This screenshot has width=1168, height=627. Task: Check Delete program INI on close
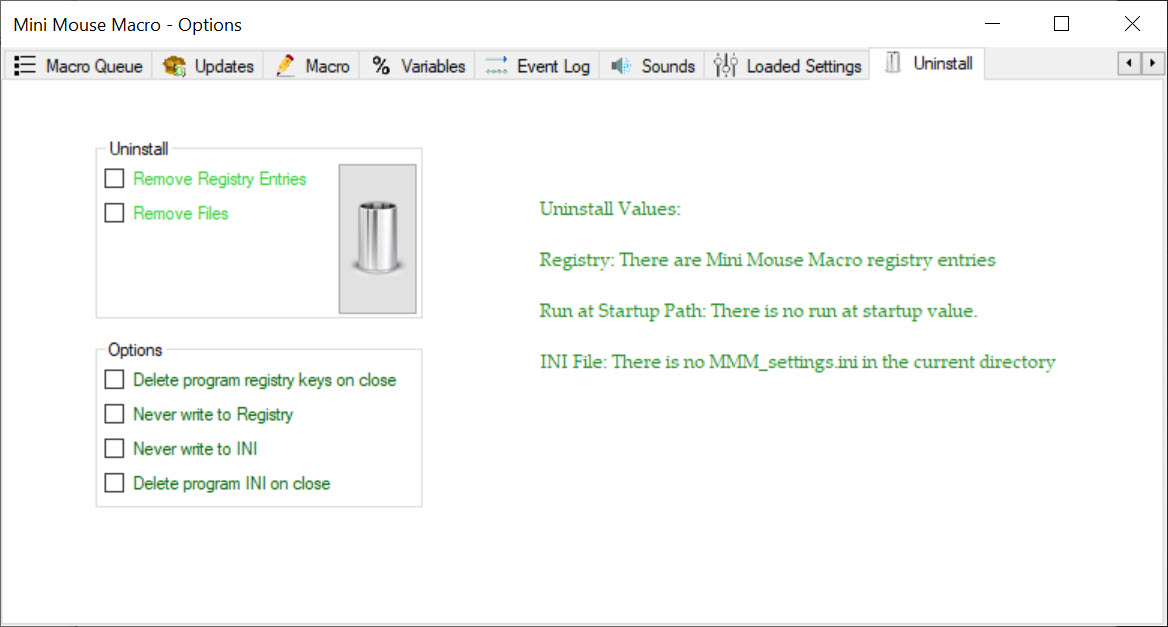coord(114,483)
